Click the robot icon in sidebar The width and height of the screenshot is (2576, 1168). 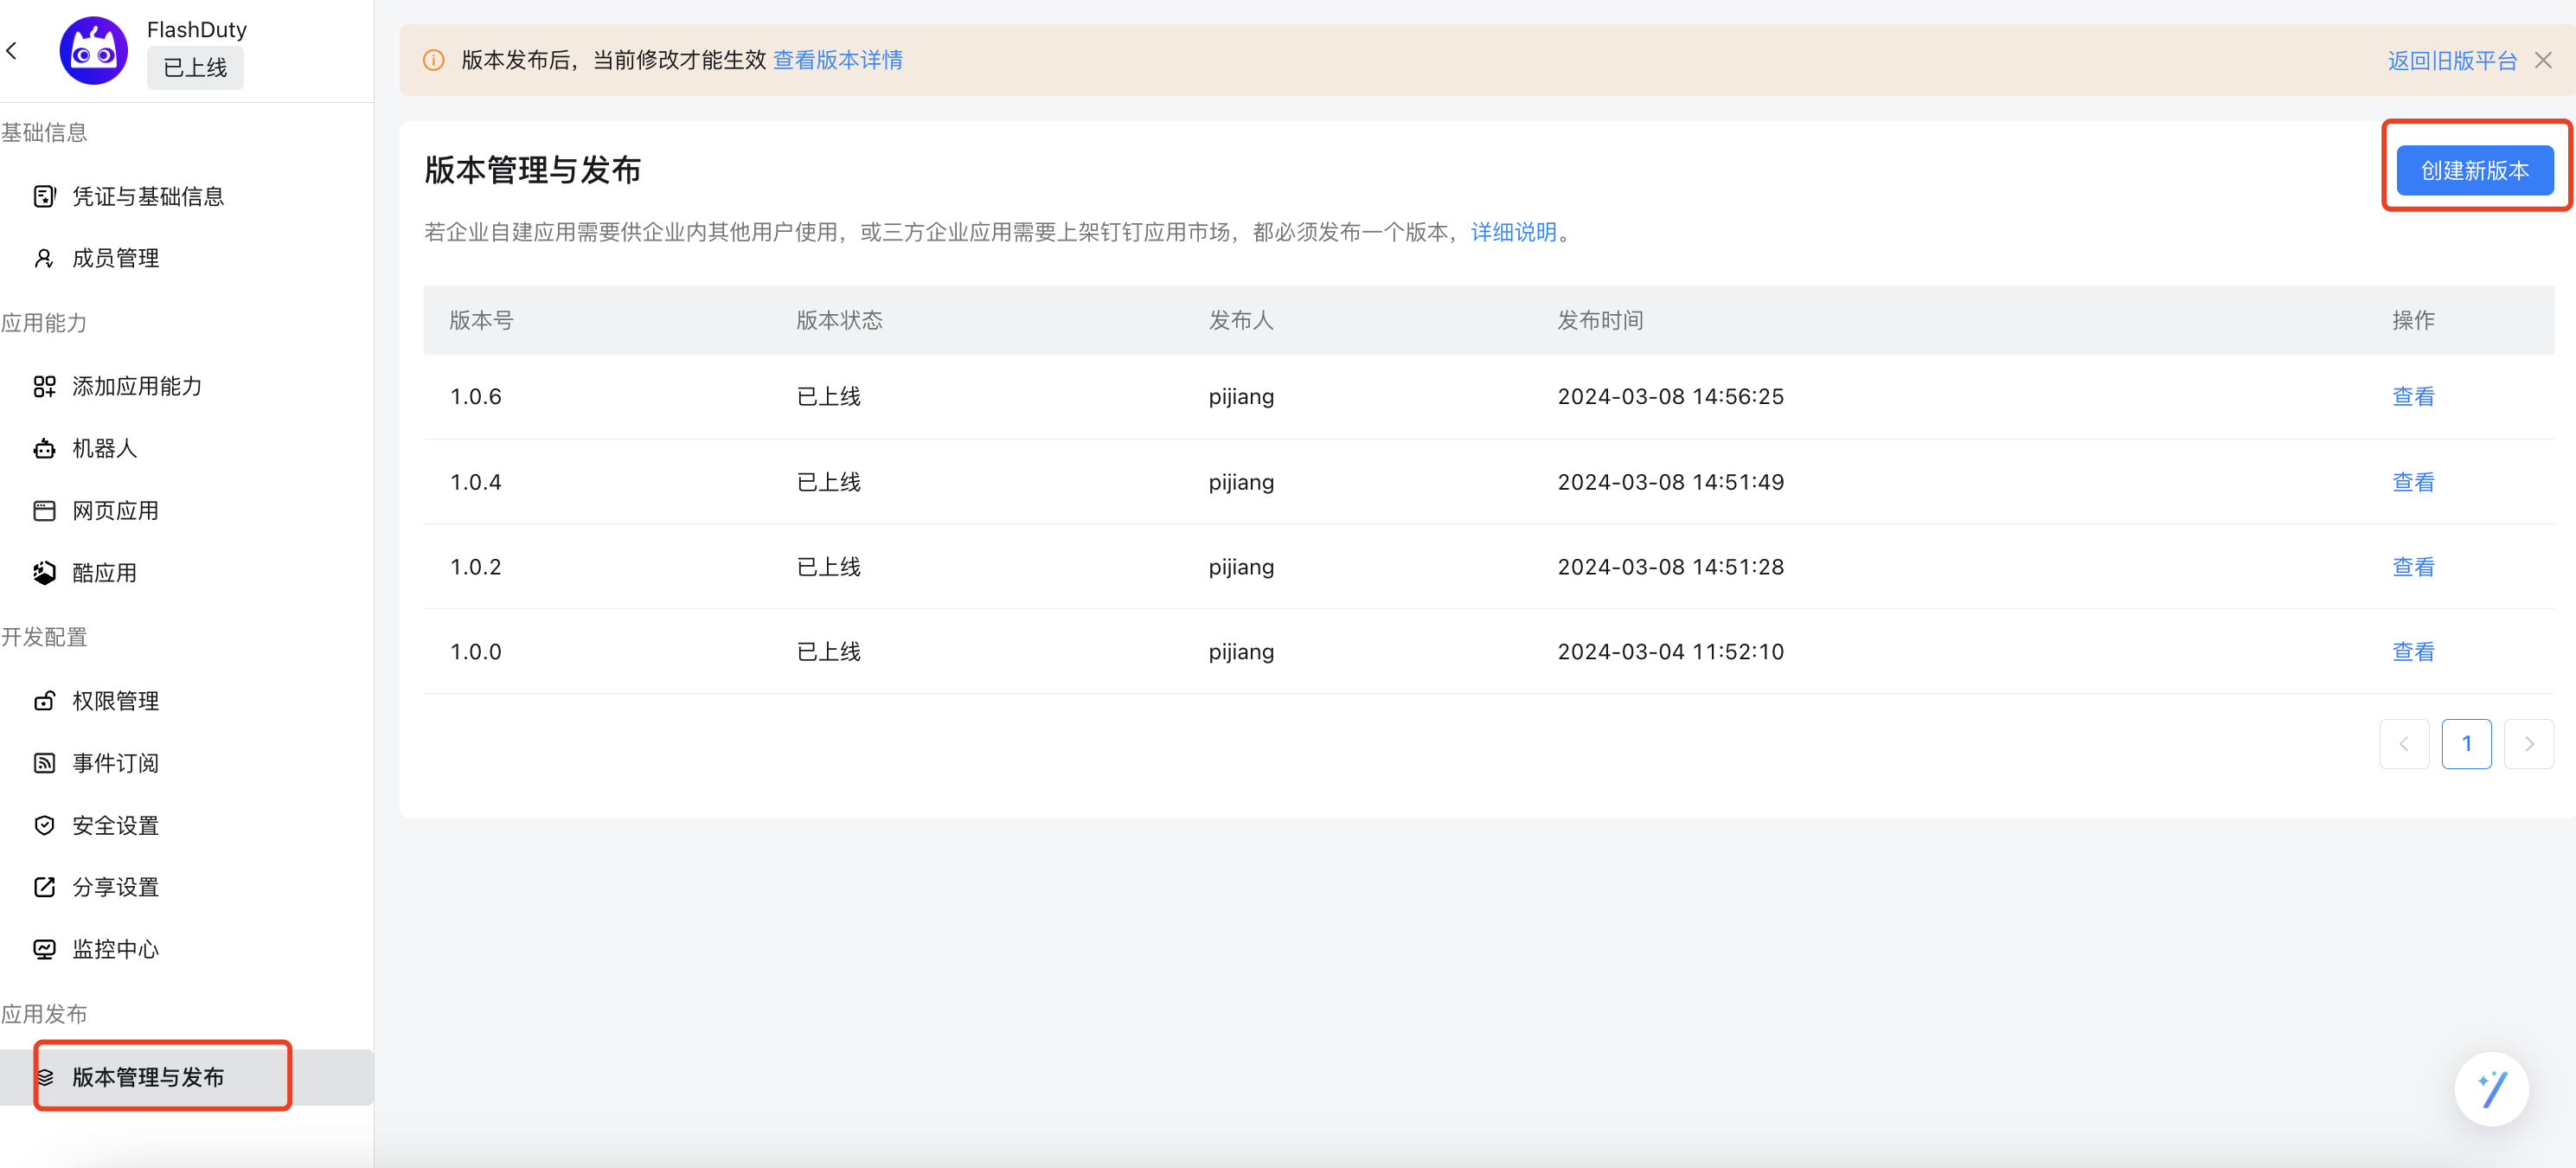pyautogui.click(x=44, y=448)
